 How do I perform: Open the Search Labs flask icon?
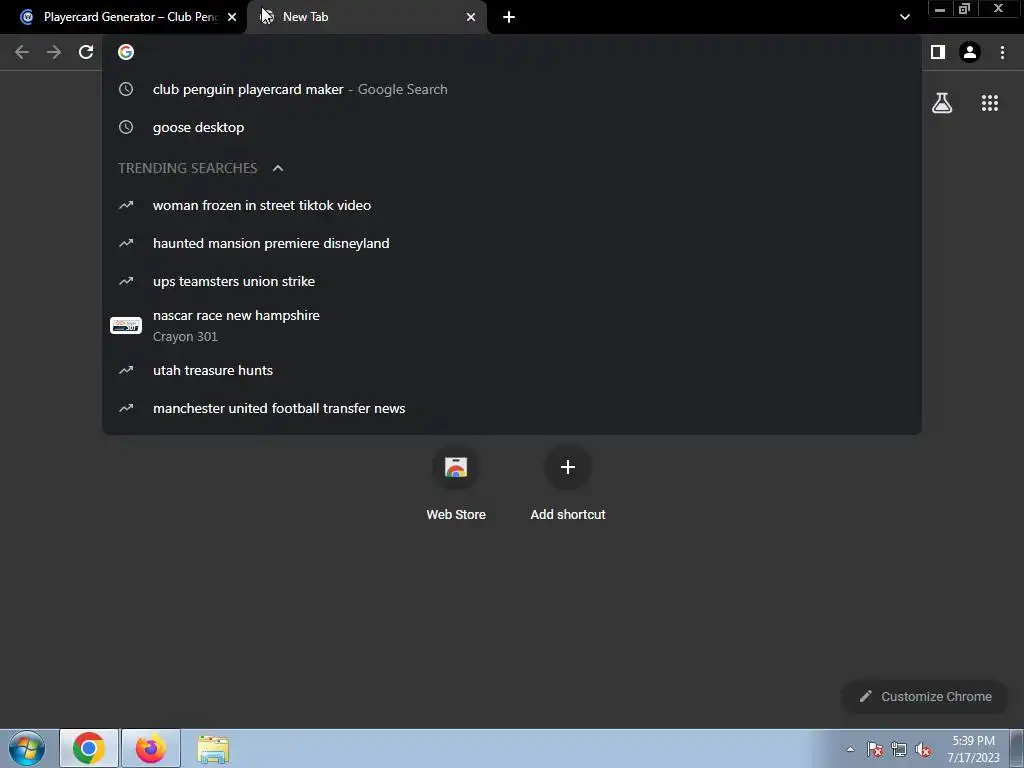942,103
